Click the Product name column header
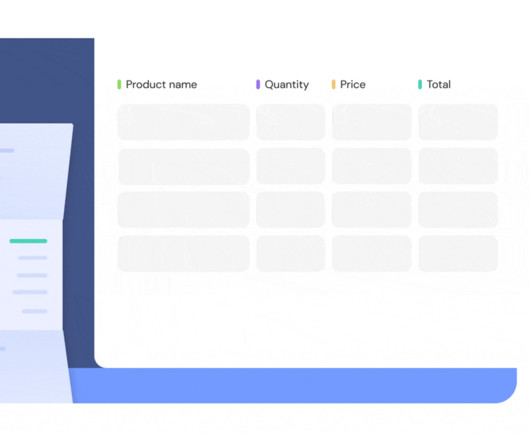 [161, 84]
